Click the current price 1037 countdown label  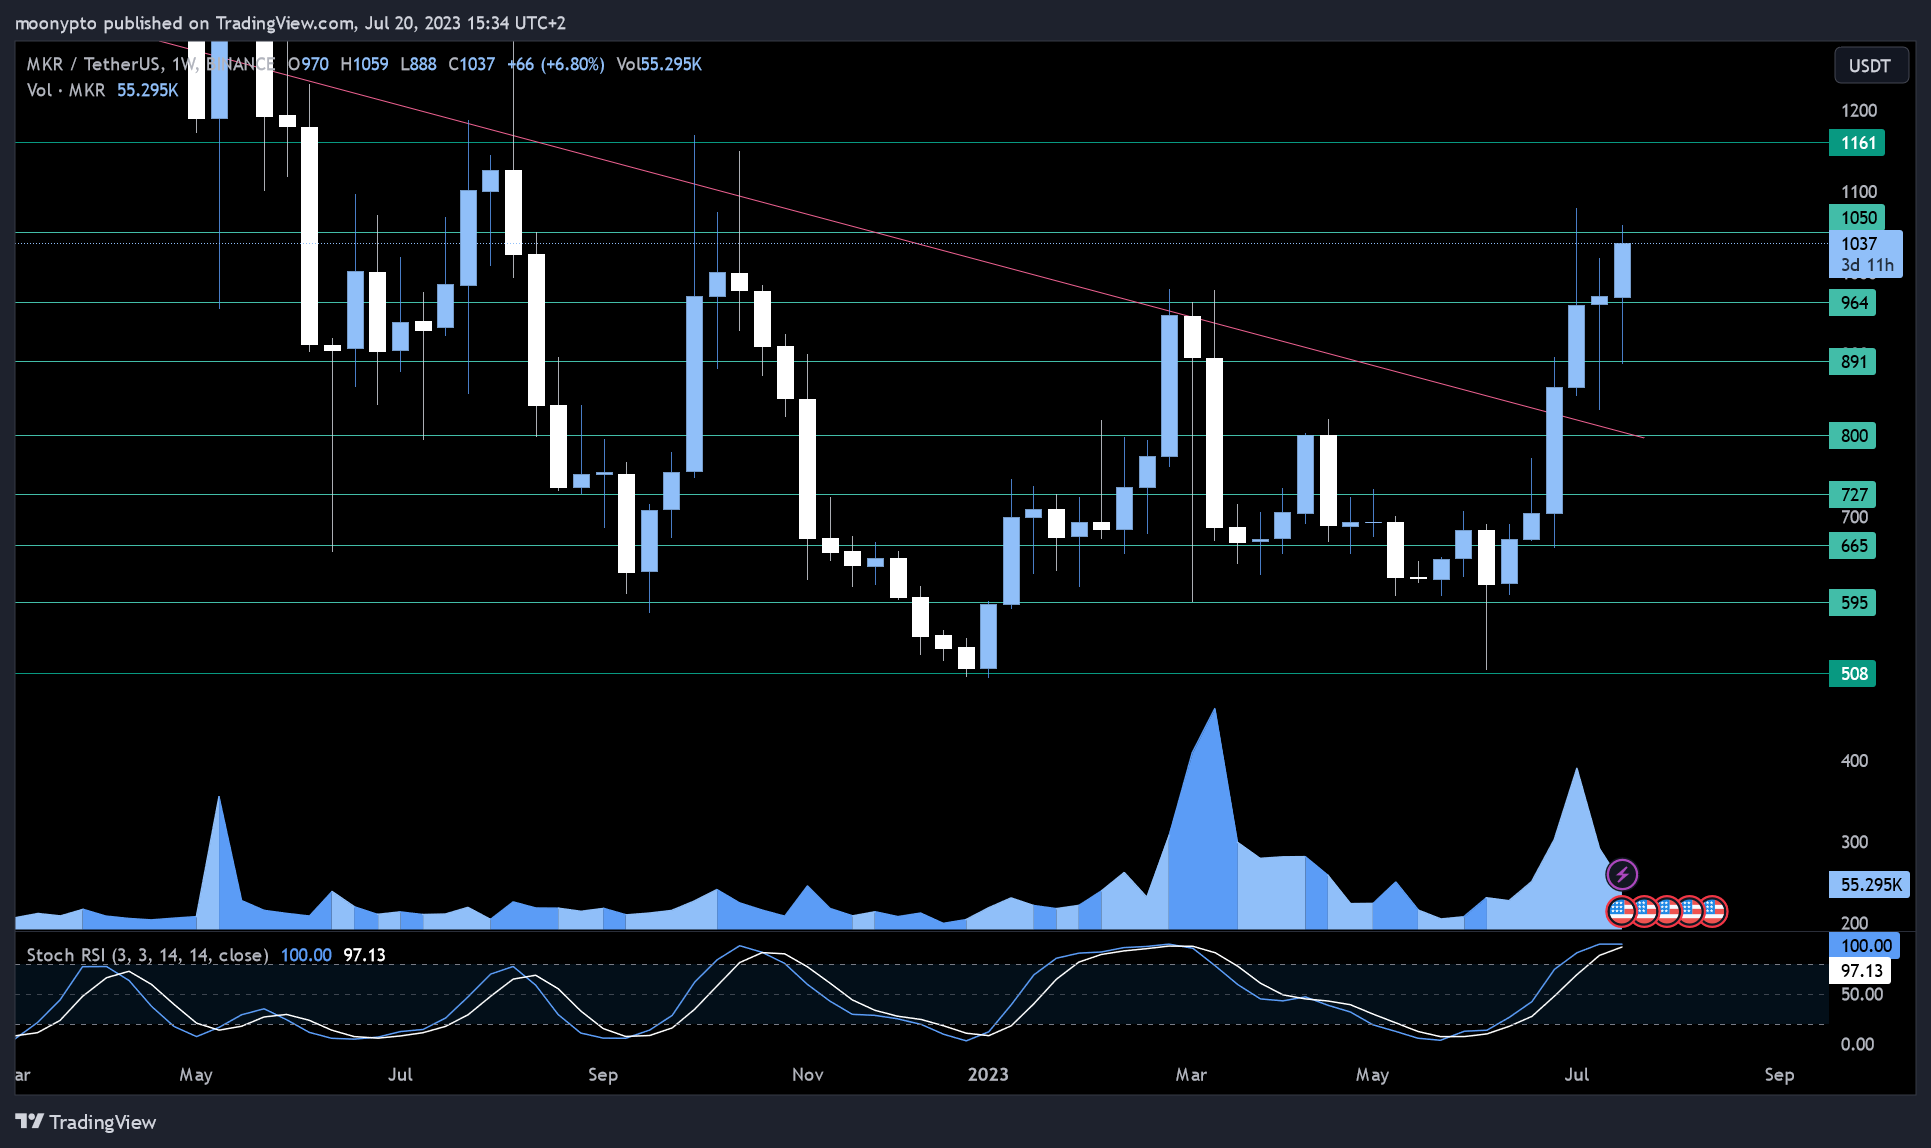click(x=1866, y=254)
